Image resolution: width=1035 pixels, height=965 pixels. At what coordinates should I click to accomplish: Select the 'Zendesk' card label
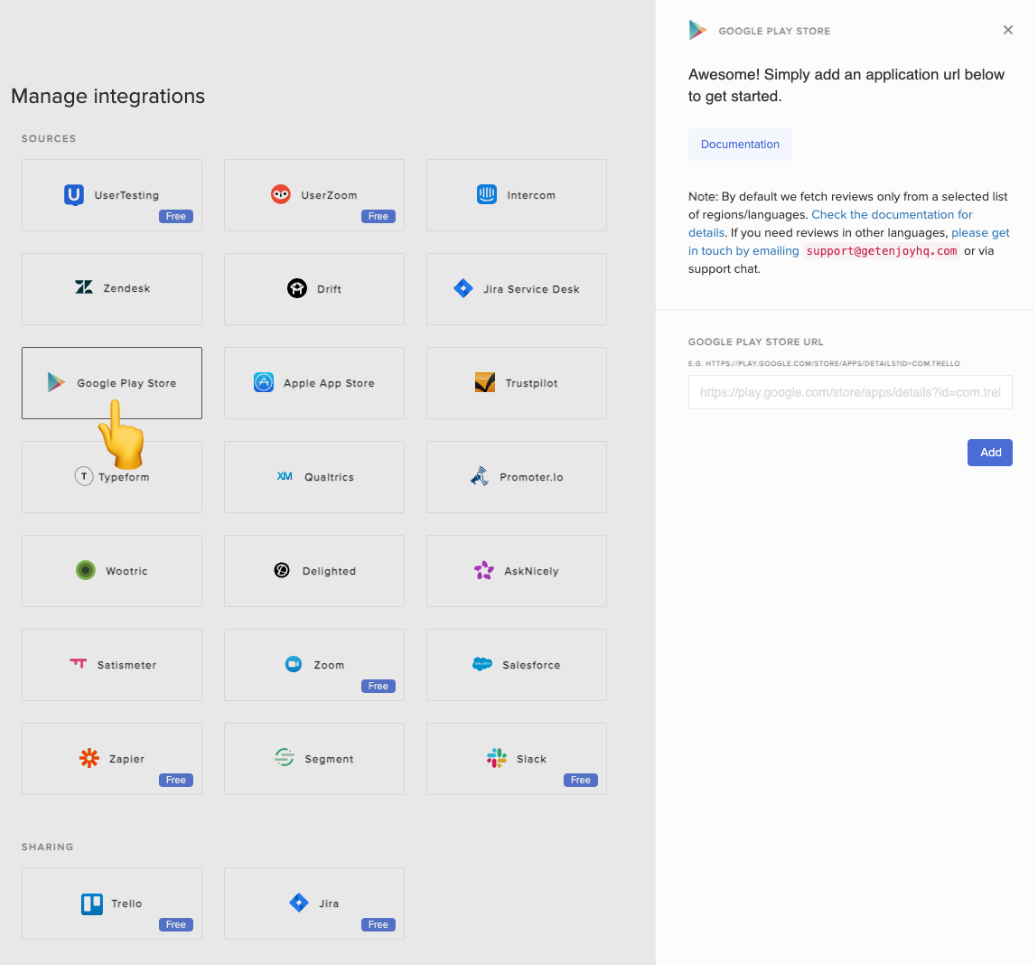tap(127, 288)
